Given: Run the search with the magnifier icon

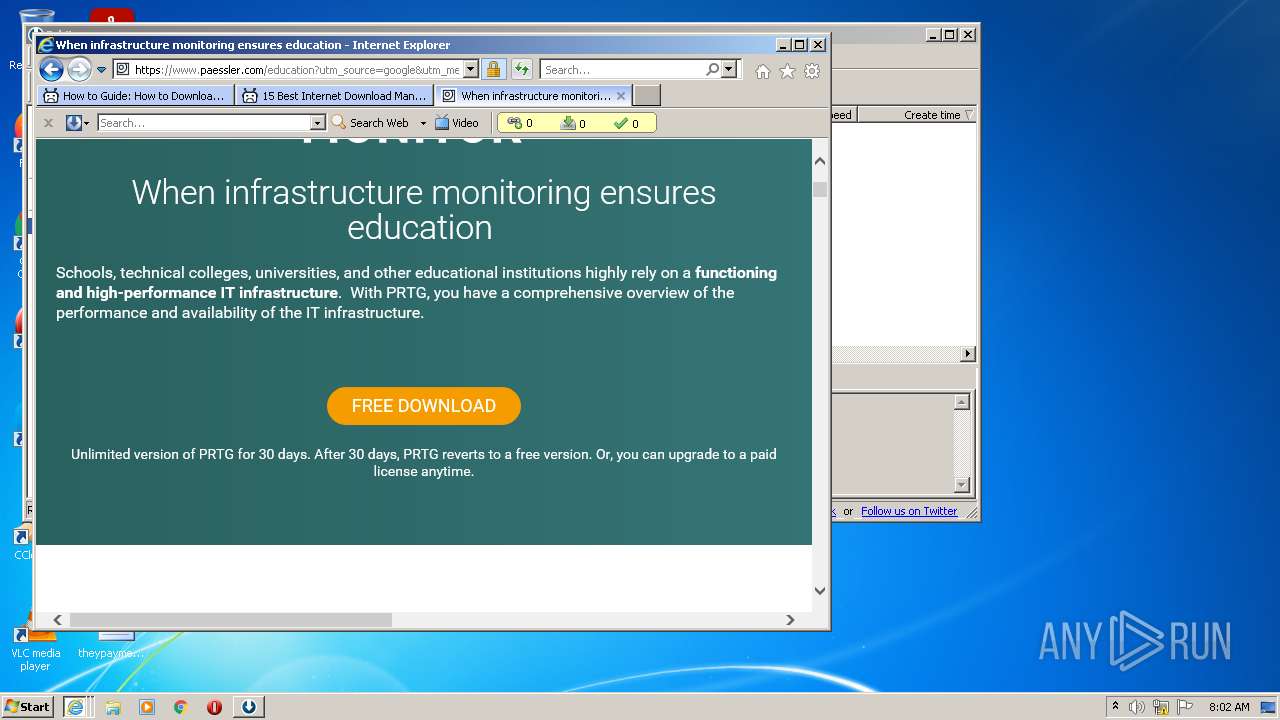Looking at the screenshot, I should point(712,70).
